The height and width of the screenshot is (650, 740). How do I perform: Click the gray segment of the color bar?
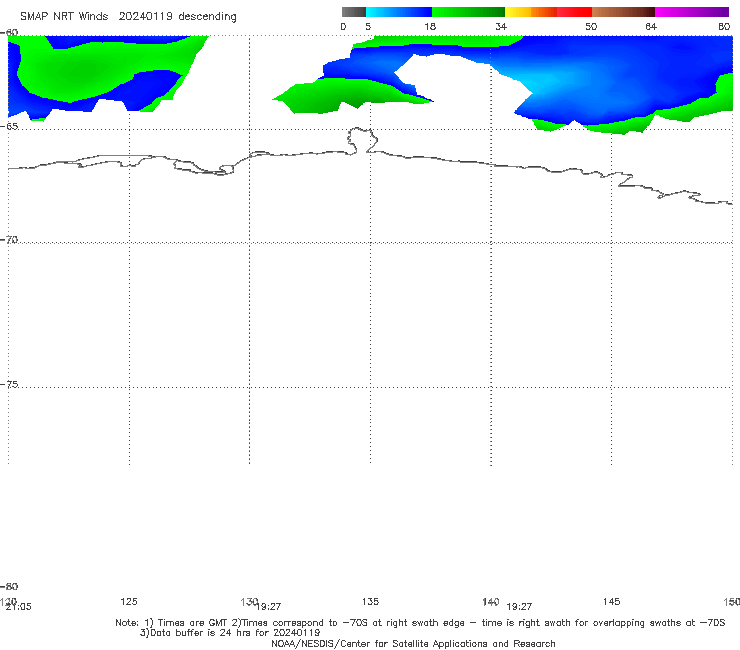[x=353, y=12]
